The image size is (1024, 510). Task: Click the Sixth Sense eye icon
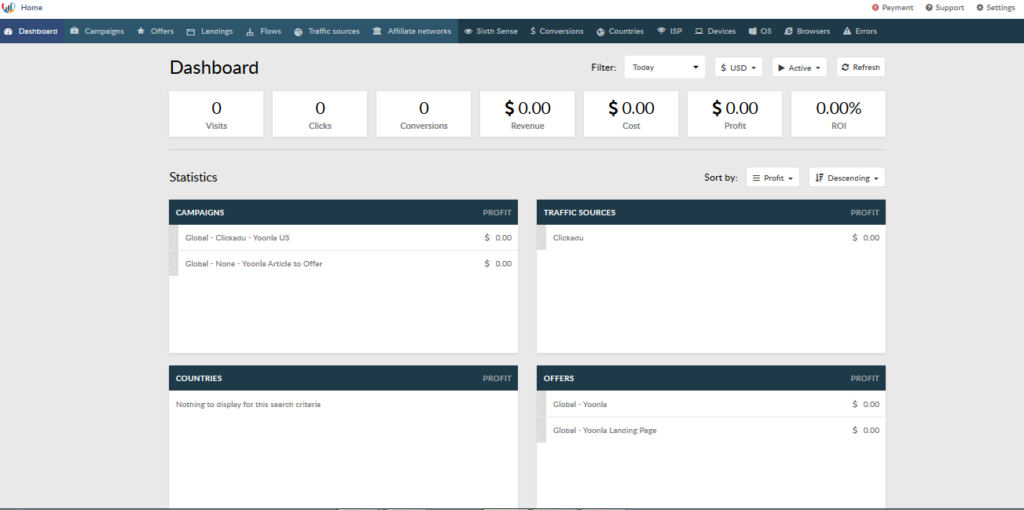tap(468, 31)
